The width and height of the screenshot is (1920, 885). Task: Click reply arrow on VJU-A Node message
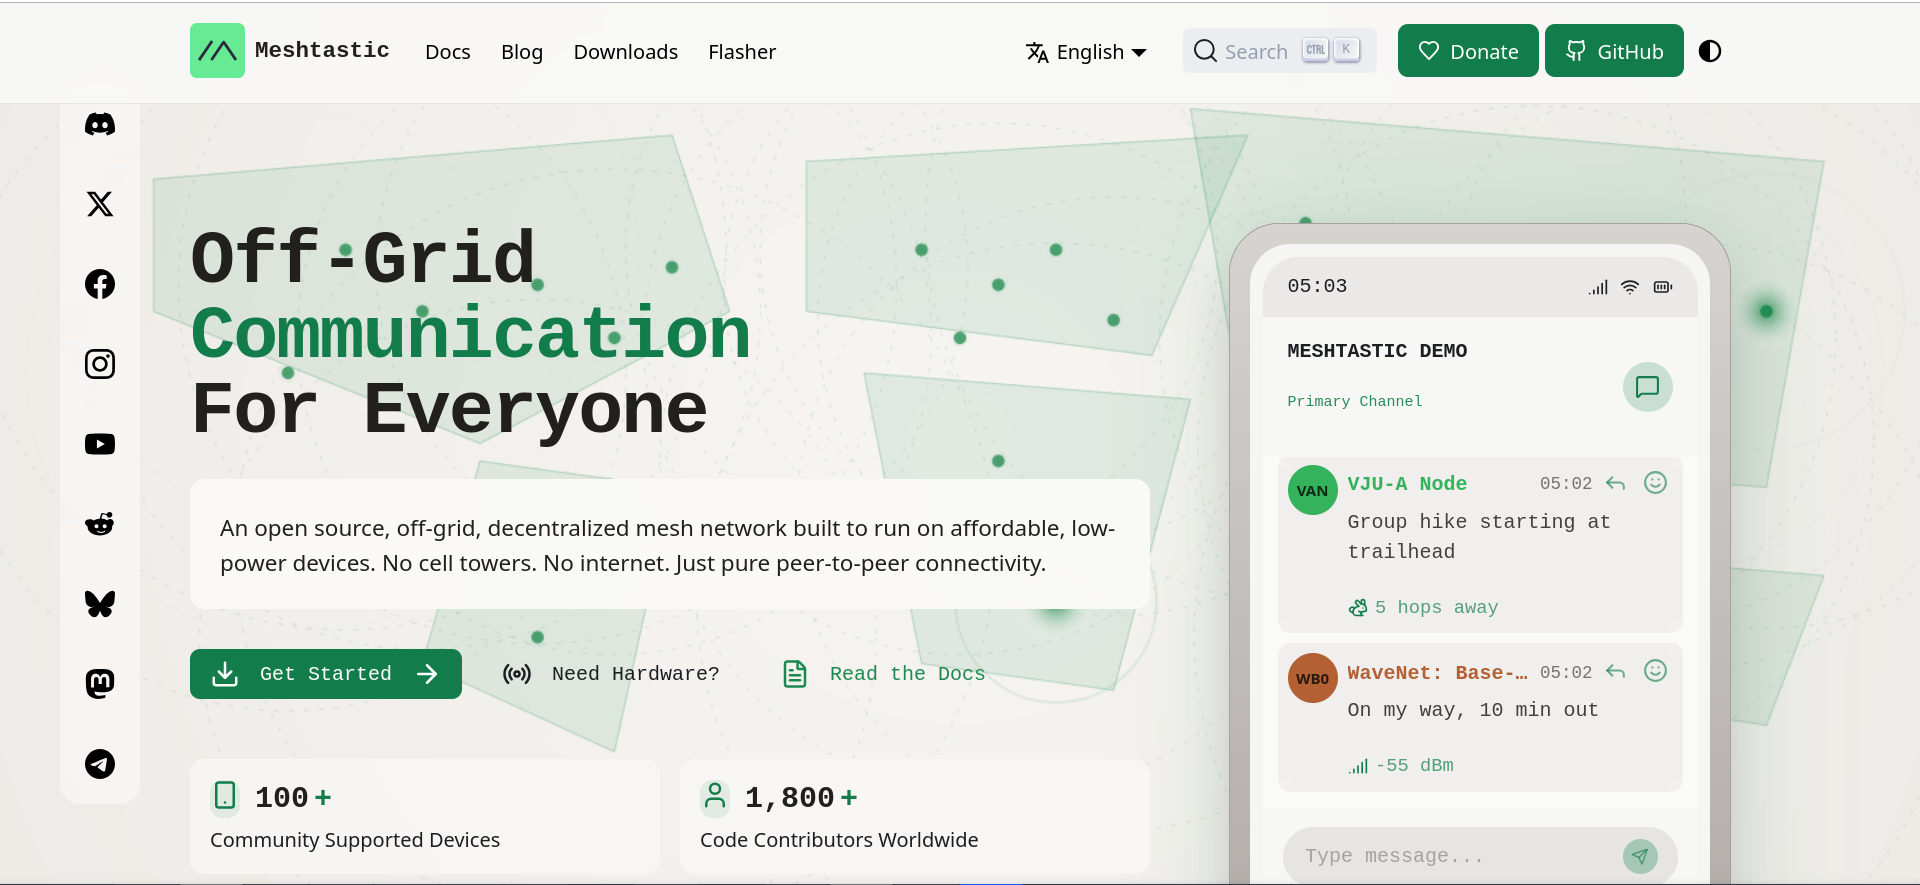1615,483
